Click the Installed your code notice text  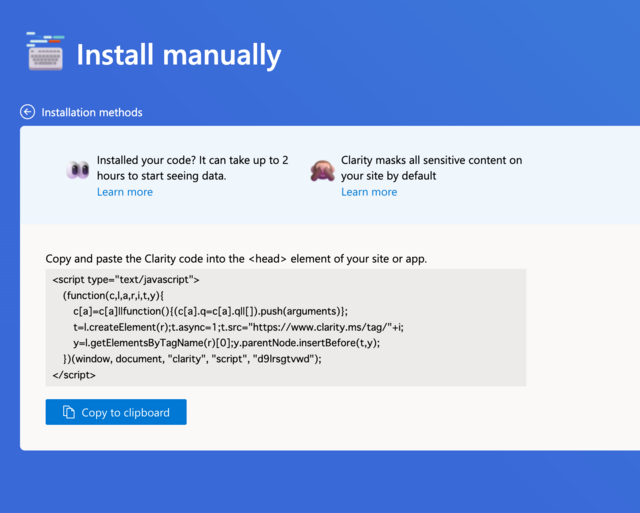coord(193,168)
